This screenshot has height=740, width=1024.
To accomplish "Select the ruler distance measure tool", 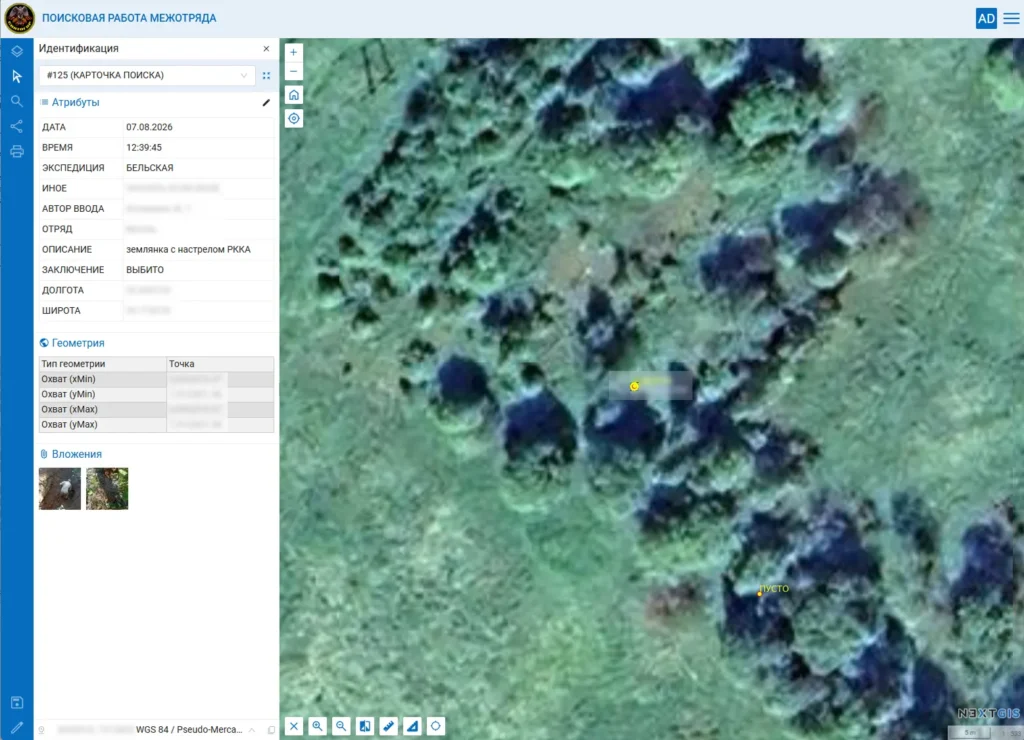I will 389,726.
